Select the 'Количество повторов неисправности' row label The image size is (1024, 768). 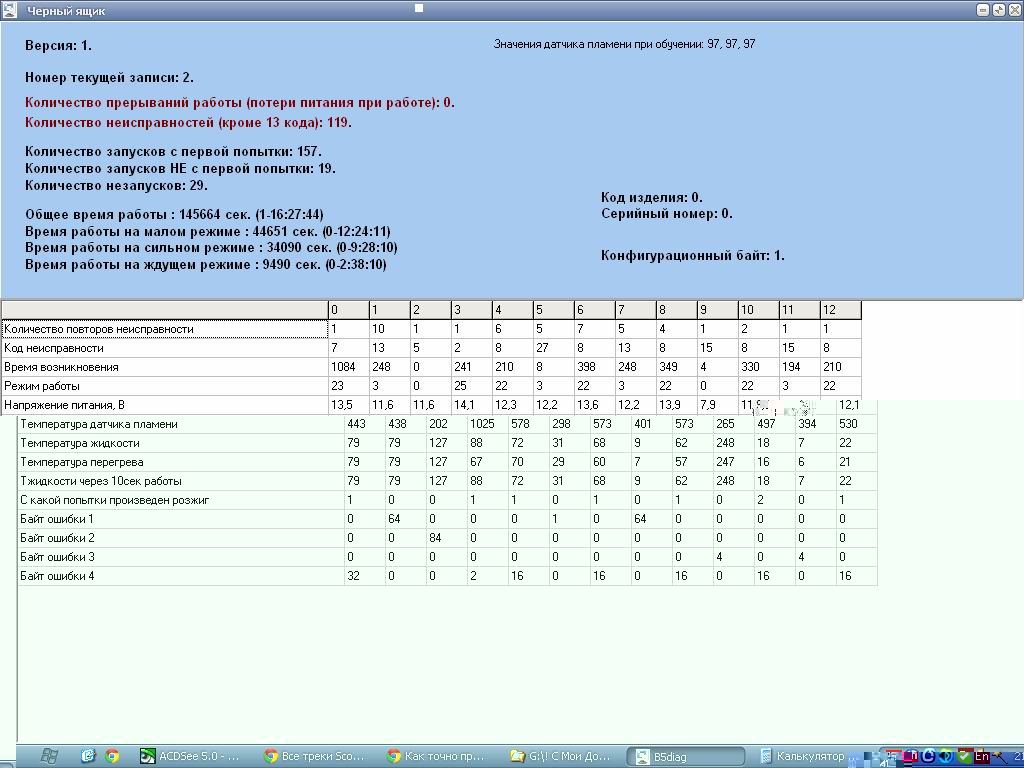pyautogui.click(x=165, y=329)
